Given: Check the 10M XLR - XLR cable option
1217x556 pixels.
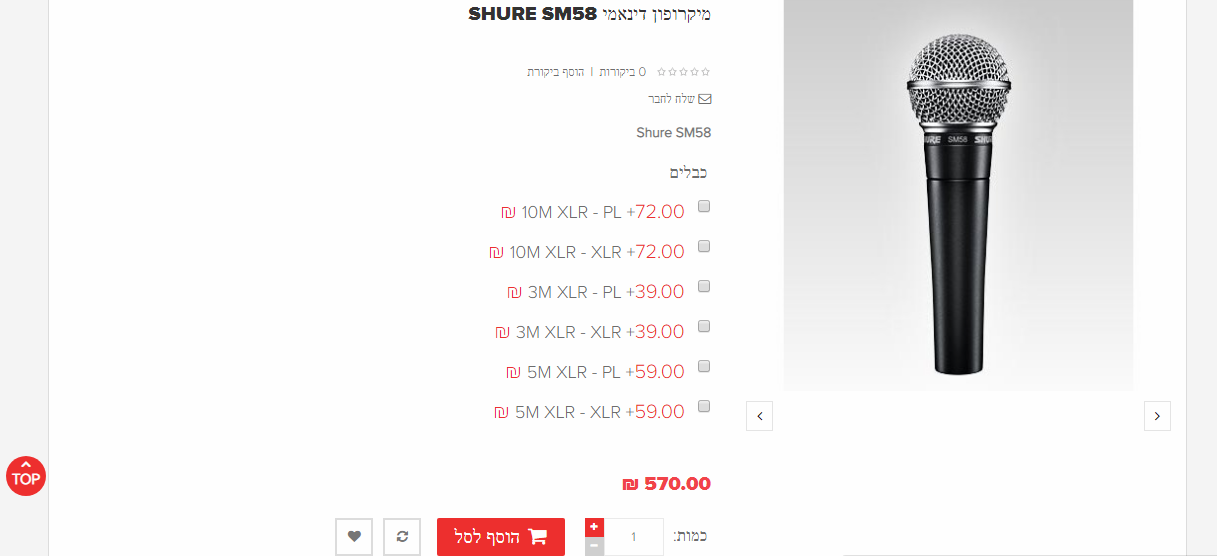Looking at the screenshot, I should coord(704,246).
